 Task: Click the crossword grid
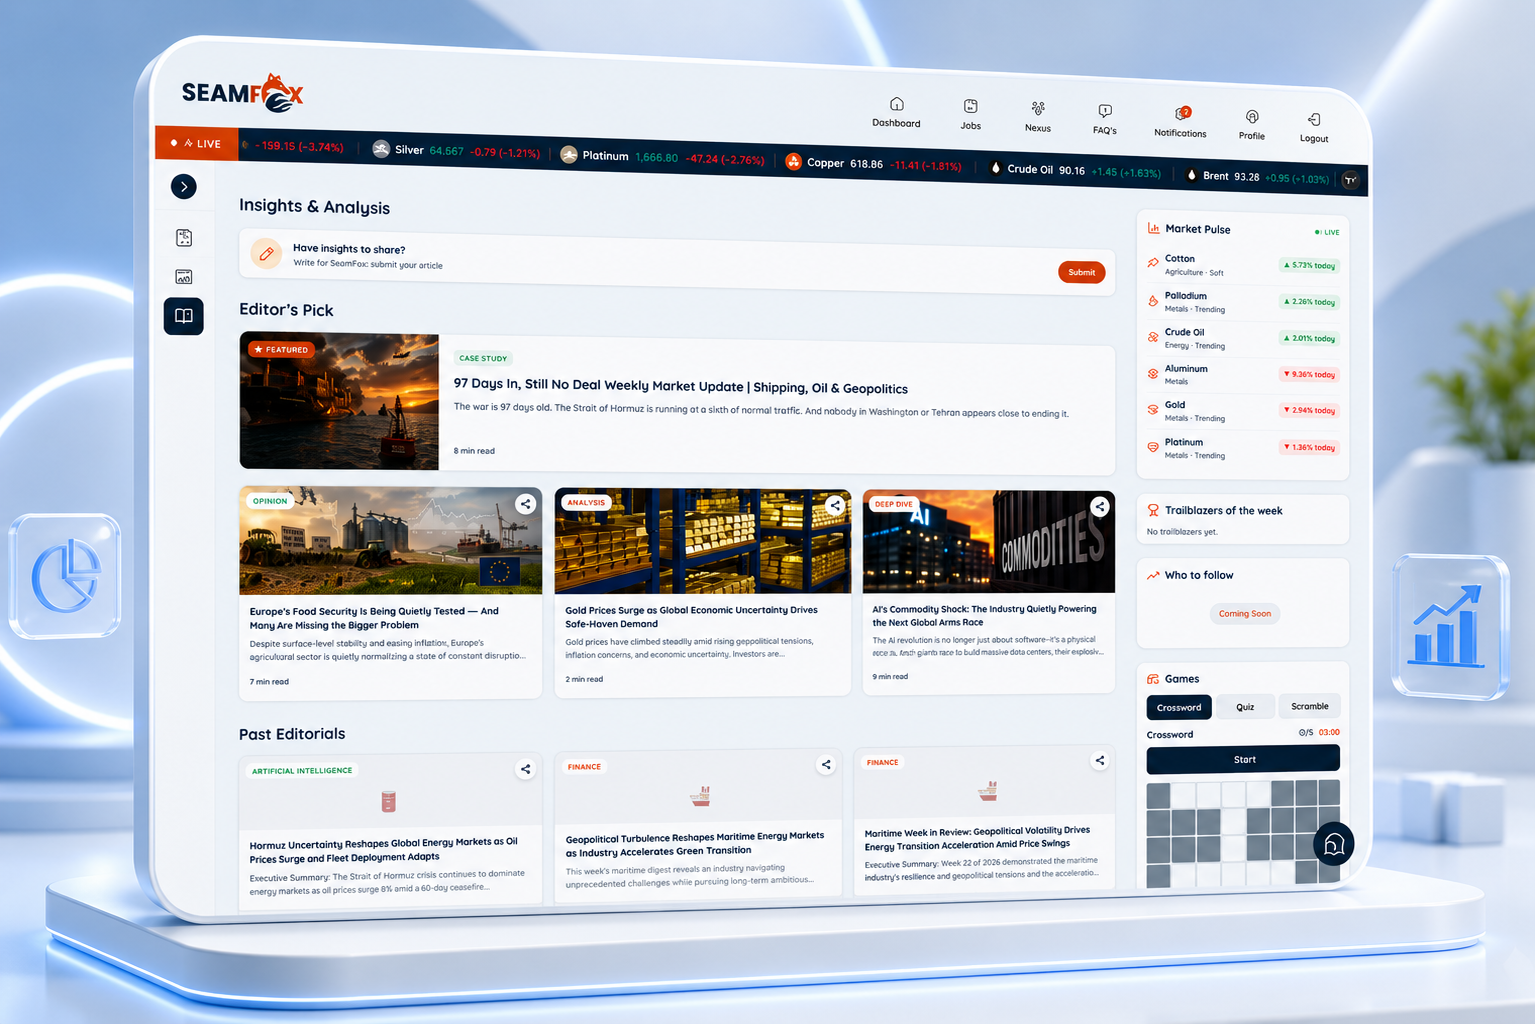point(1243,835)
